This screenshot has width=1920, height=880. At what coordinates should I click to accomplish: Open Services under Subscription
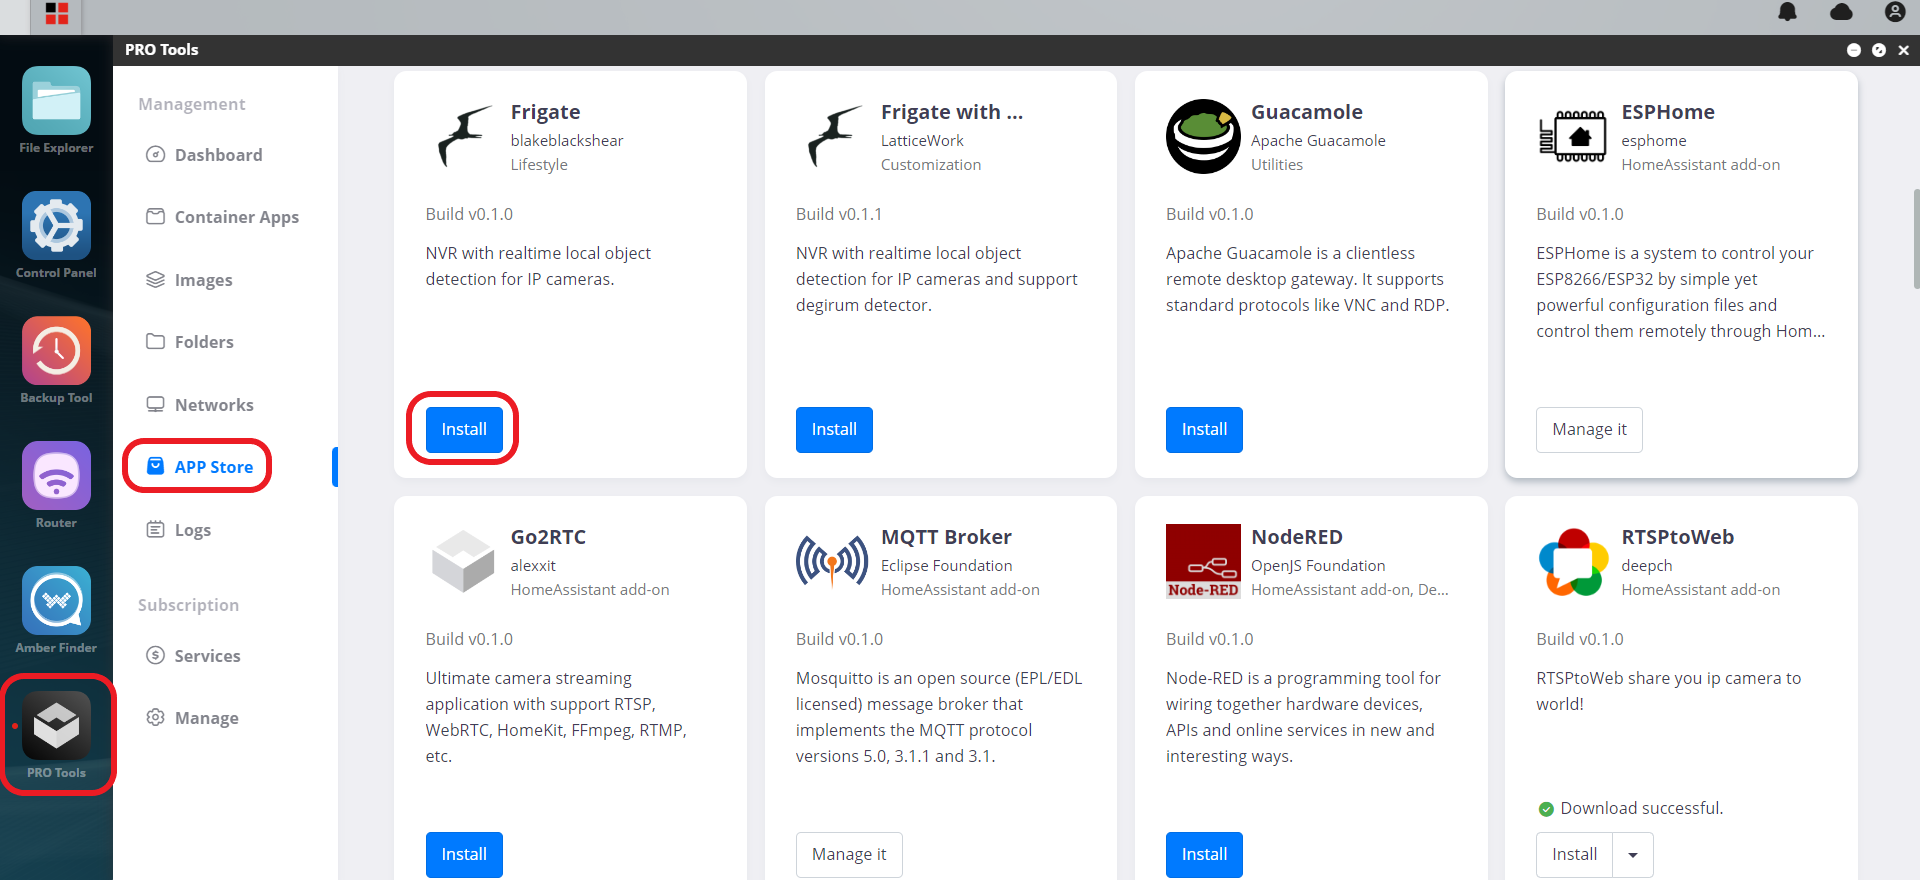pos(207,656)
